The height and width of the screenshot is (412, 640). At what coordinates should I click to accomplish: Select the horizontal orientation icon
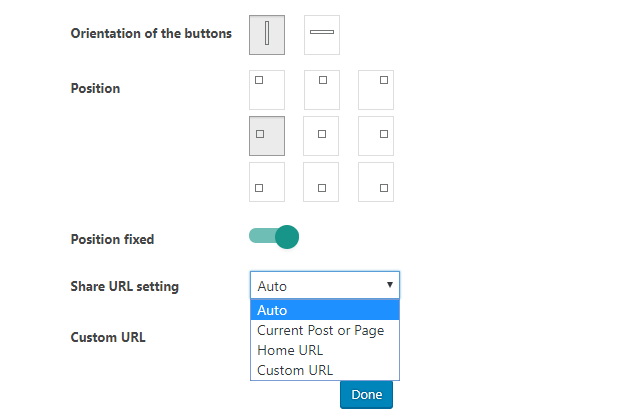[x=322, y=35]
